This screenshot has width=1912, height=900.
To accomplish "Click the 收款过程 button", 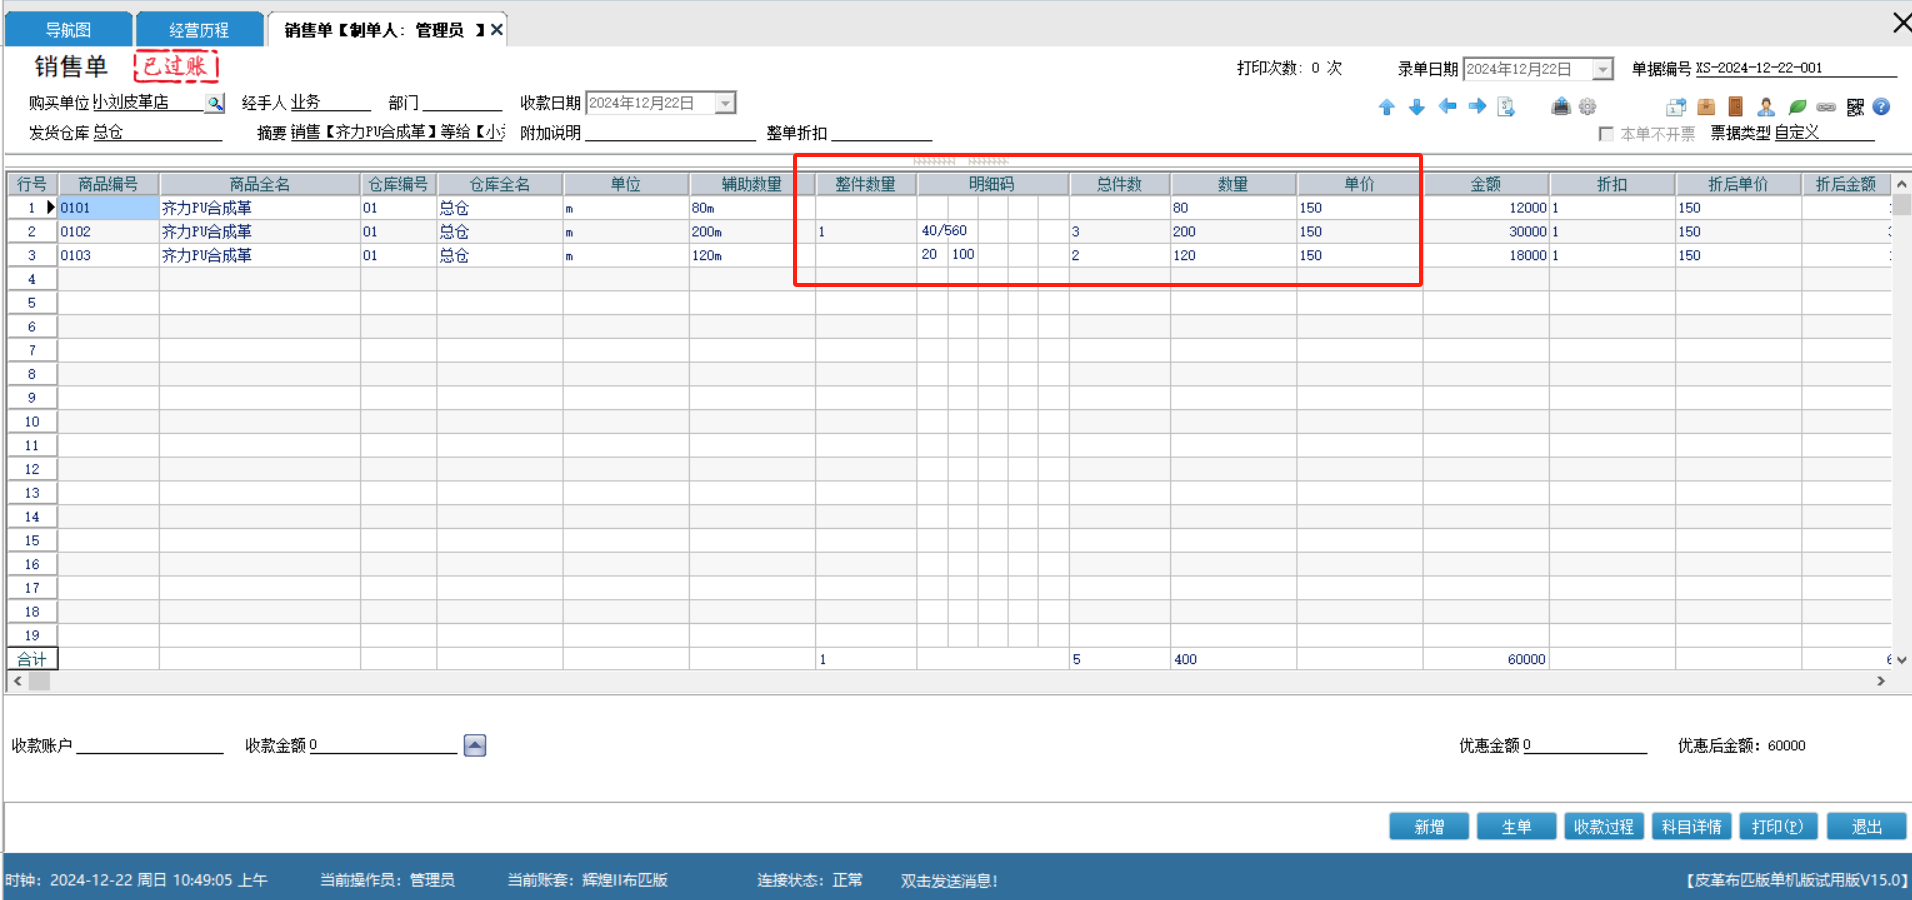I will point(1603,827).
